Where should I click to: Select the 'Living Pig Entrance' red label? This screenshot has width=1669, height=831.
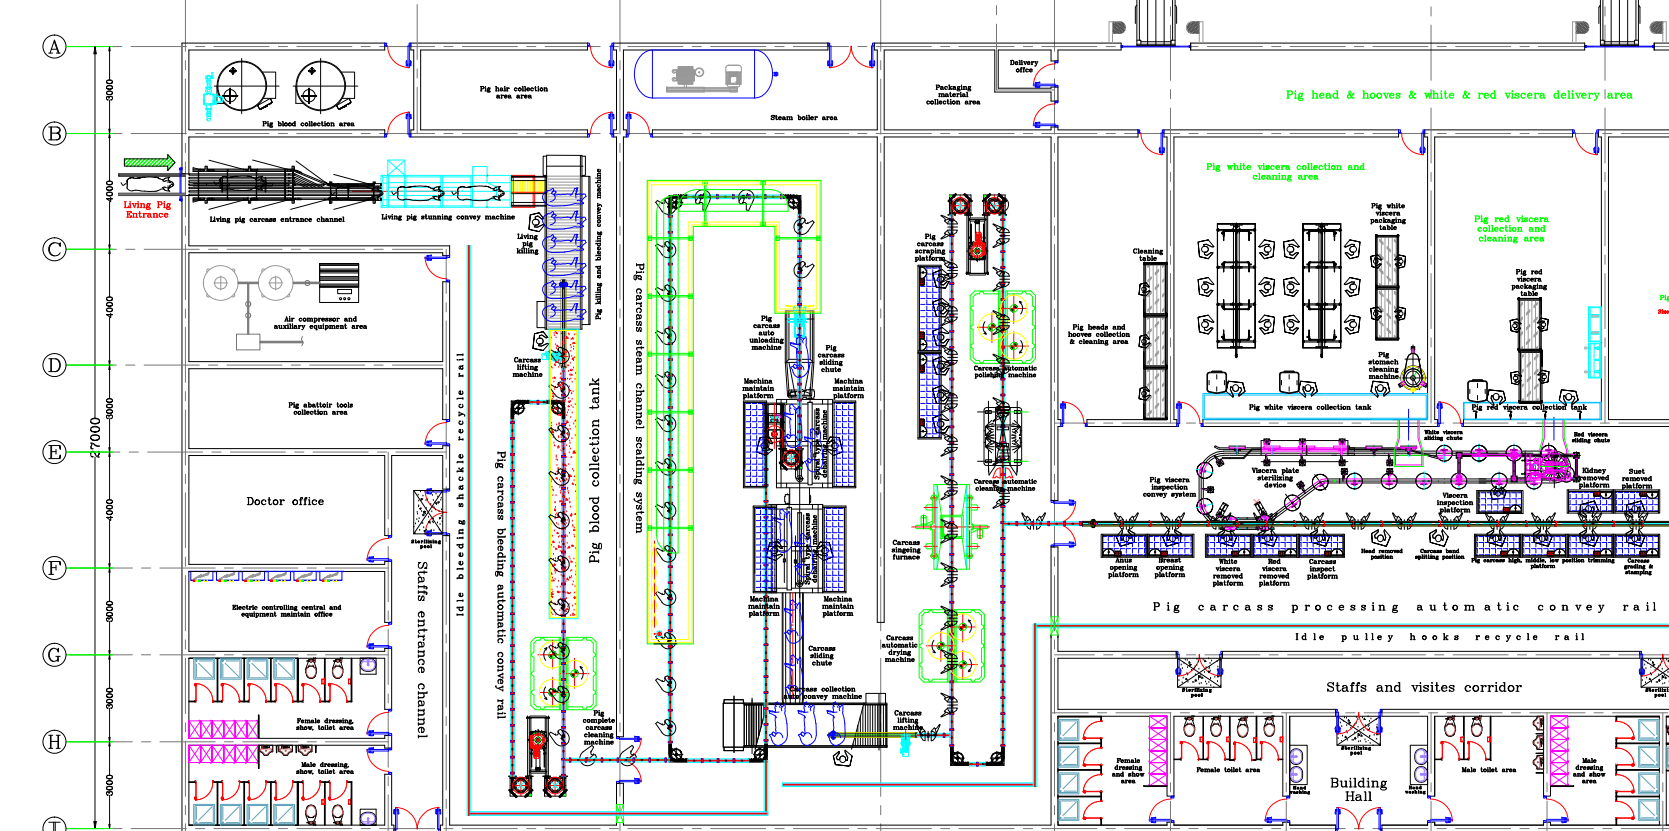pos(147,209)
